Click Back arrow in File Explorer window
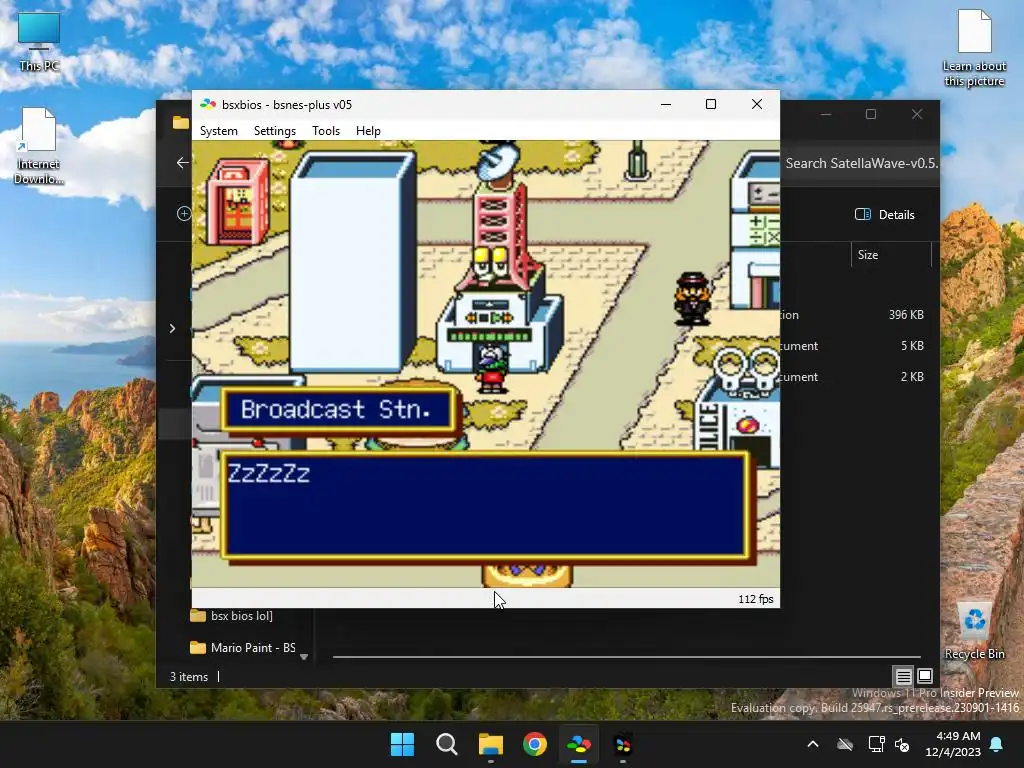 pyautogui.click(x=182, y=163)
